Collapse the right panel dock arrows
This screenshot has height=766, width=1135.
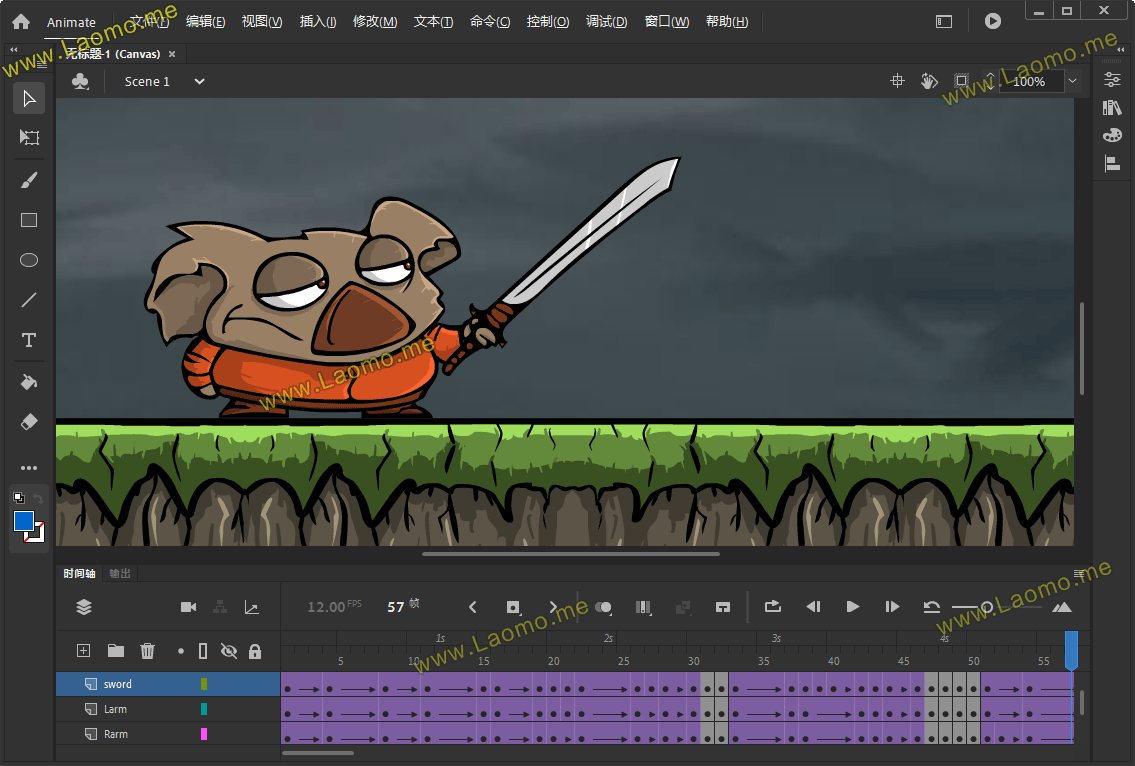click(1121, 49)
